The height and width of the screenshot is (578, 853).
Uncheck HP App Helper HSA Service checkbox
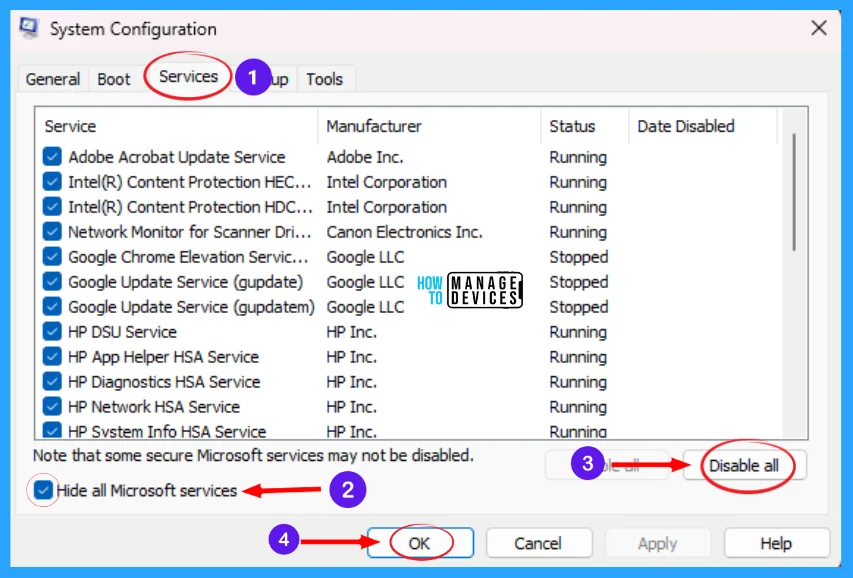[x=52, y=357]
